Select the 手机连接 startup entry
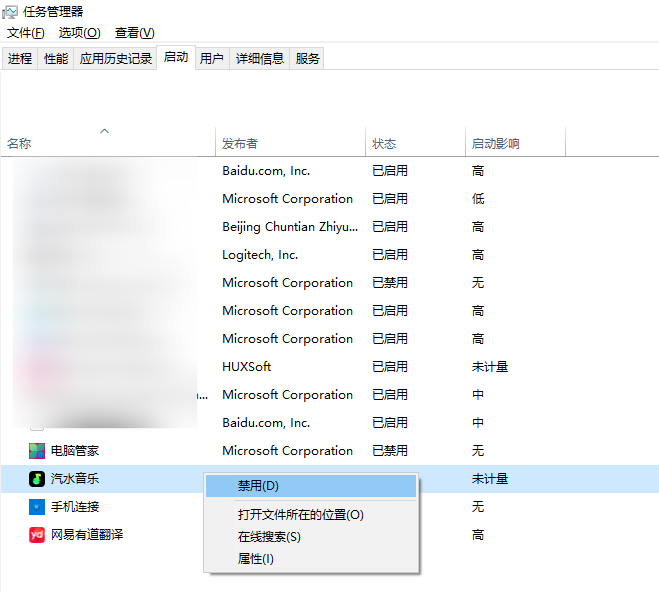Viewport: 659px width, 592px height. [330, 507]
